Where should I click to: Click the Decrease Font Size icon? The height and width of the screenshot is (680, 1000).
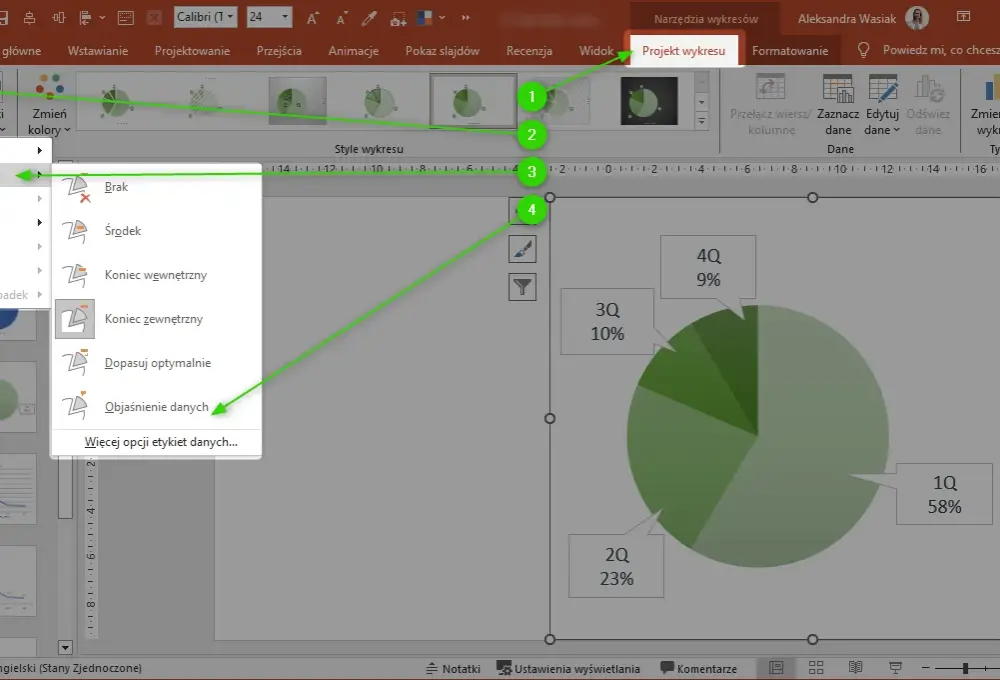[342, 18]
